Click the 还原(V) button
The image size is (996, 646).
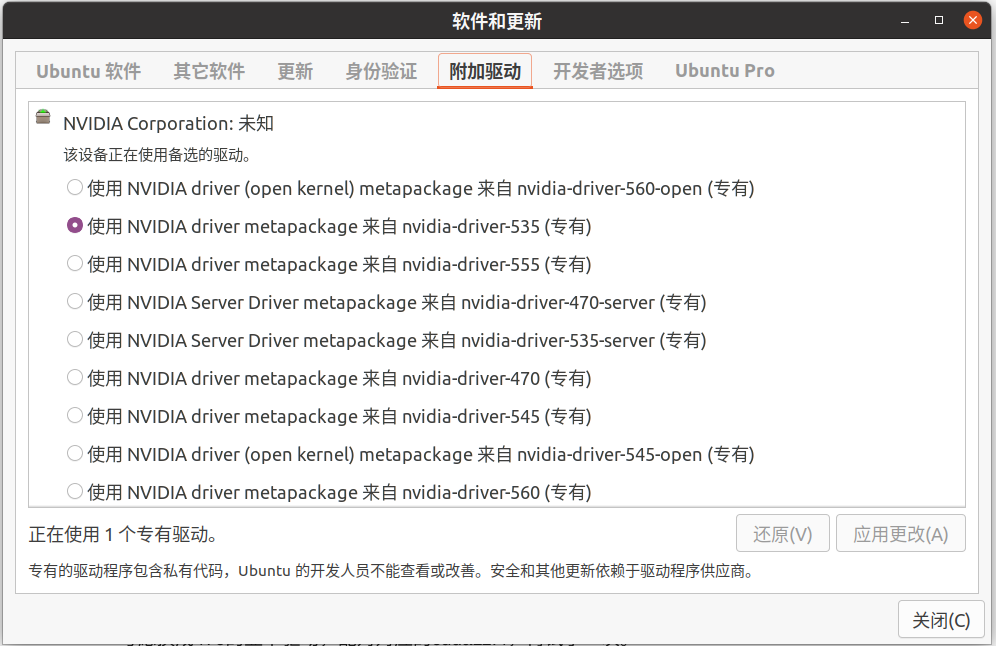[783, 534]
